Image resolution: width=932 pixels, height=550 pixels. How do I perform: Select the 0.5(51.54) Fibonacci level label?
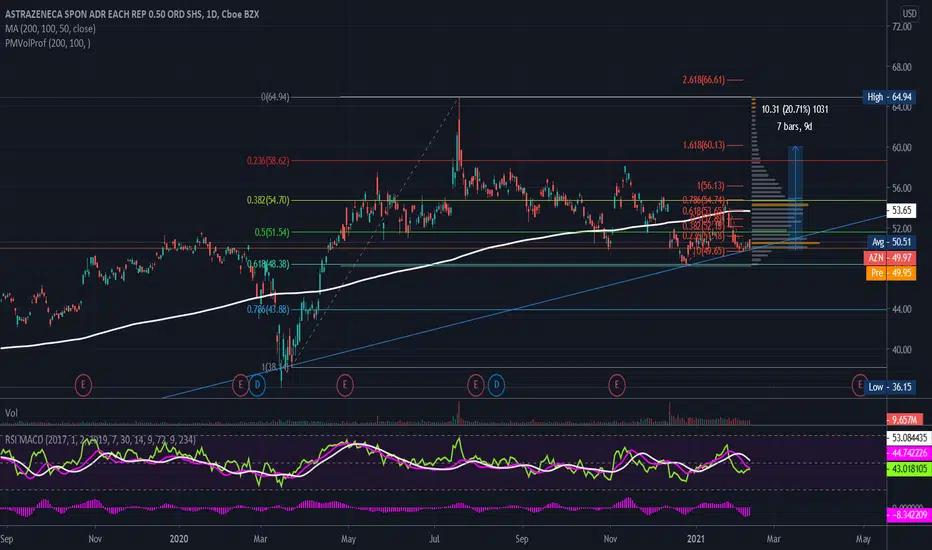point(272,232)
